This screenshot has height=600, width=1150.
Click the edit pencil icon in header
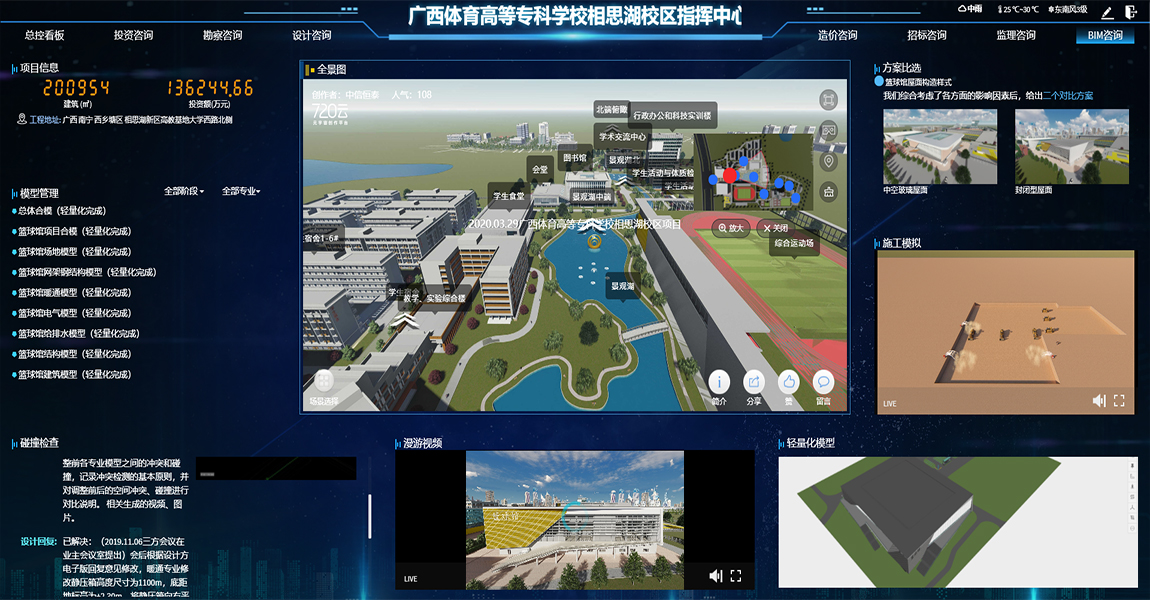[1107, 13]
